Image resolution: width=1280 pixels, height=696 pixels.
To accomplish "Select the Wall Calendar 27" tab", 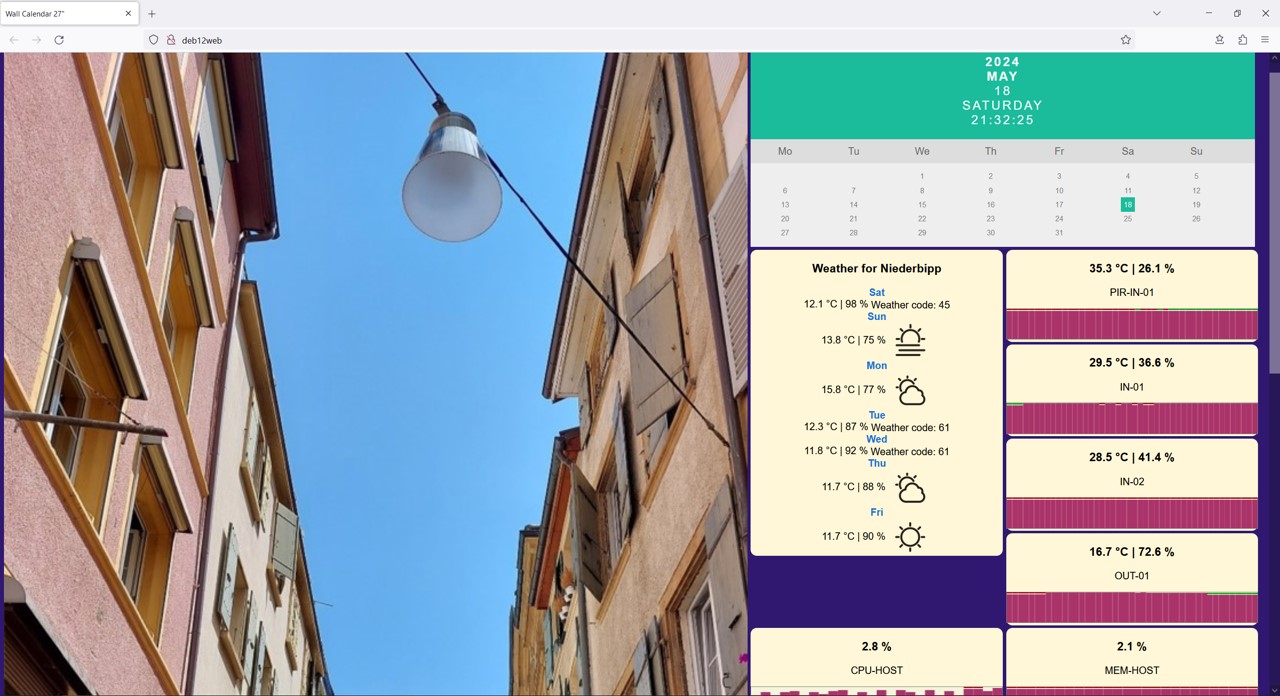I will [x=60, y=14].
